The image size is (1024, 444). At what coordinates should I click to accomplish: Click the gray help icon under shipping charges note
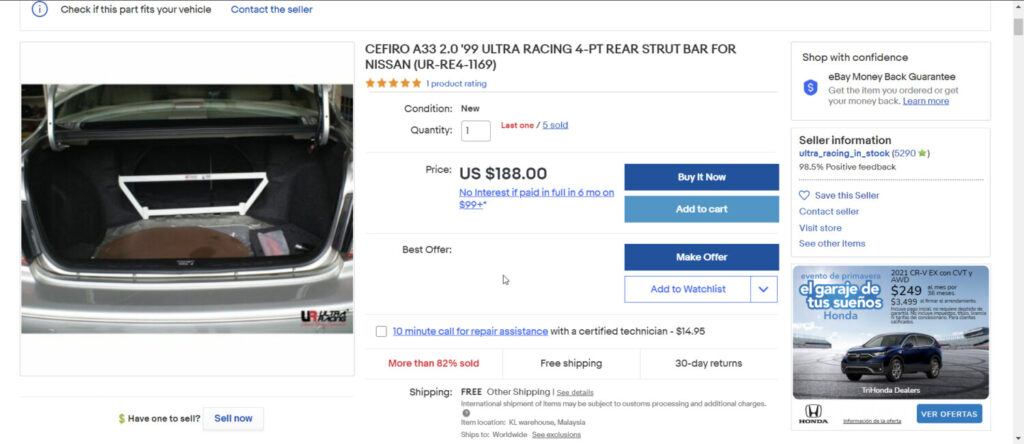click(x=466, y=413)
